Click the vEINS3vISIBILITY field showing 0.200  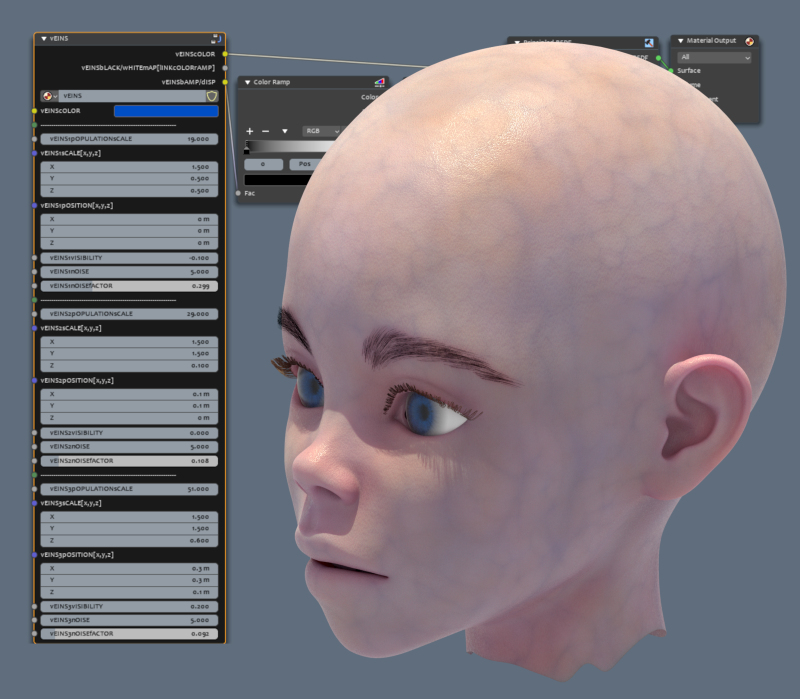pos(129,607)
